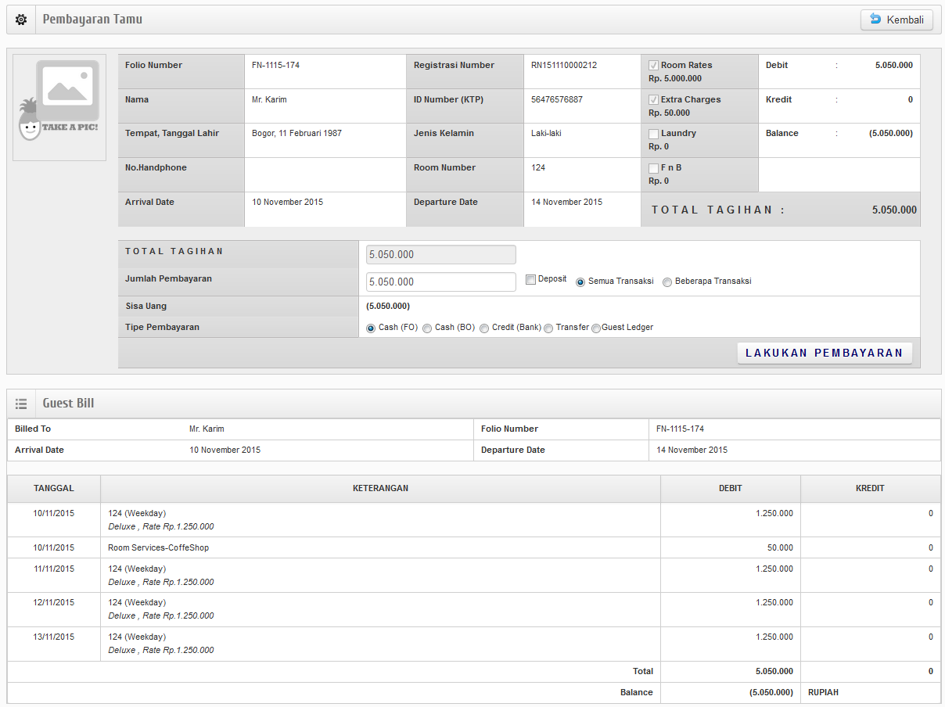The height and width of the screenshot is (707, 945).
Task: Click the gear icon beside Pembayaran Tamu
Action: [21, 20]
